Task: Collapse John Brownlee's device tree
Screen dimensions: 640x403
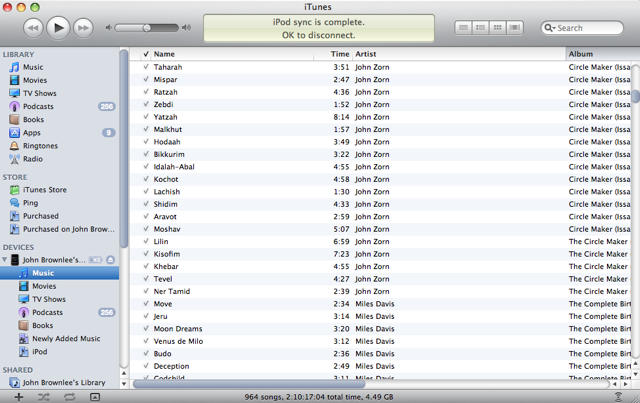Action: 4,260
